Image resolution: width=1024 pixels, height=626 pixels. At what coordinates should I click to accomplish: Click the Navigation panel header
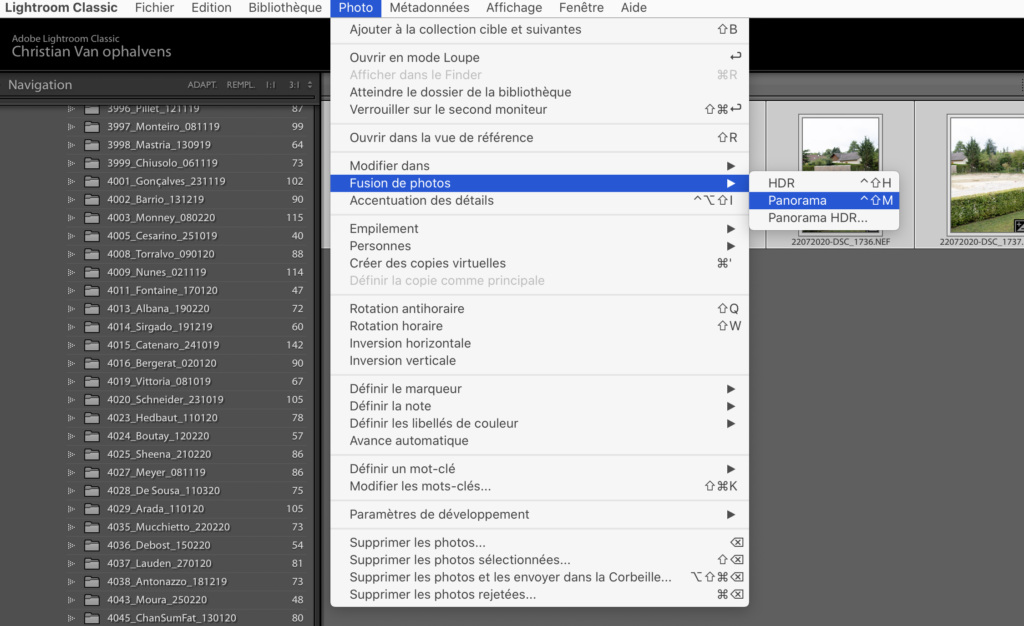[40, 85]
